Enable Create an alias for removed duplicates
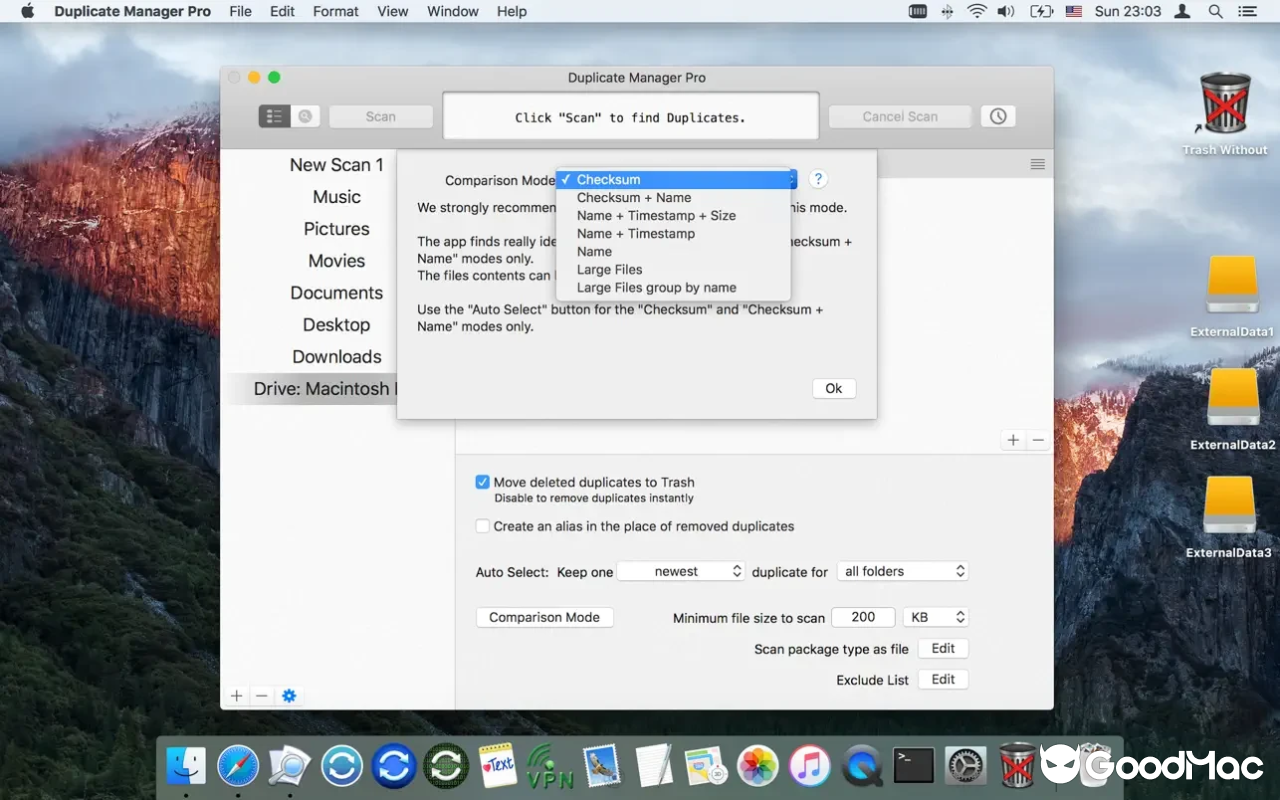The image size is (1280, 800). click(x=483, y=526)
